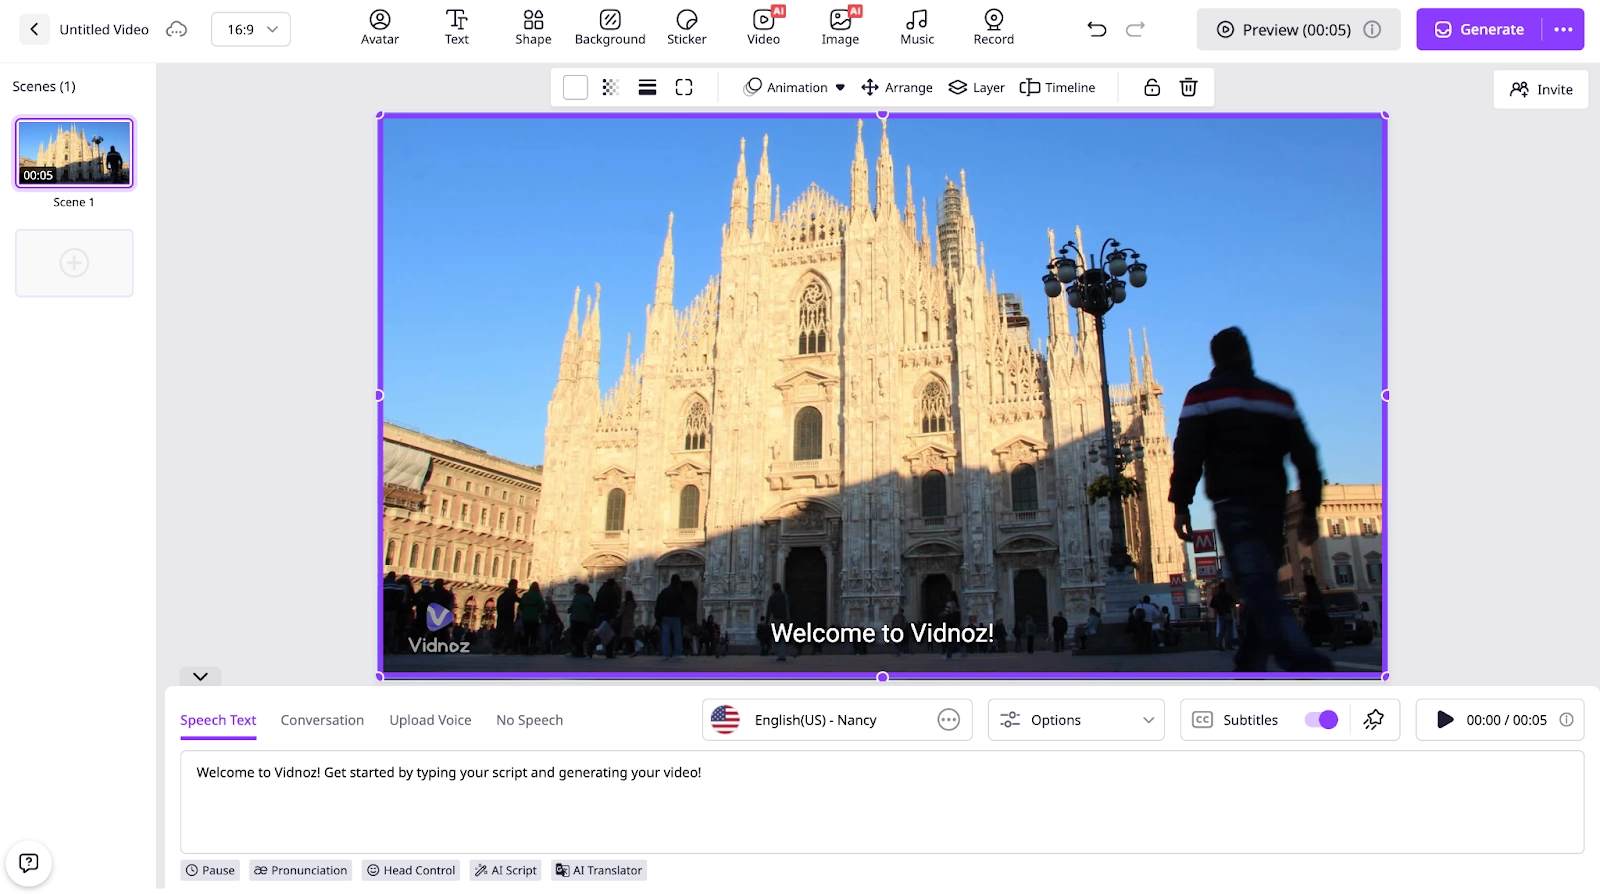This screenshot has width=1600, height=894.
Task: Open the Music tool
Action: click(x=917, y=28)
